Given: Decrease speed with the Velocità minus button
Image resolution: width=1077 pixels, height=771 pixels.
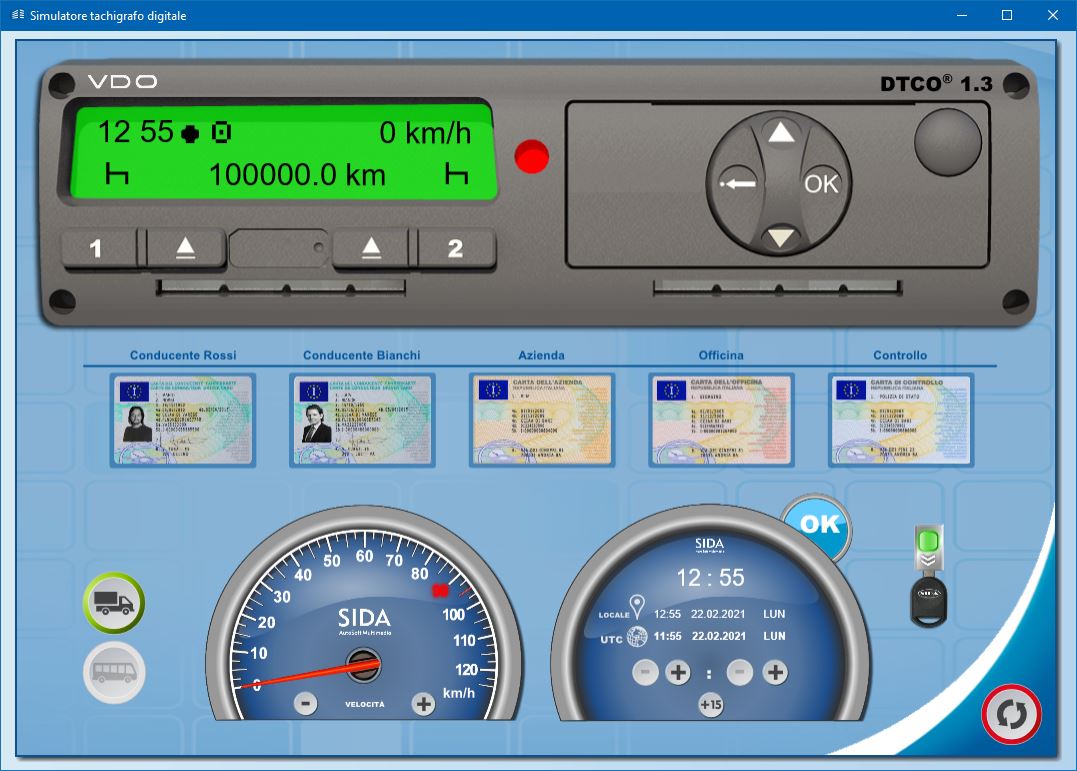Looking at the screenshot, I should click(306, 704).
